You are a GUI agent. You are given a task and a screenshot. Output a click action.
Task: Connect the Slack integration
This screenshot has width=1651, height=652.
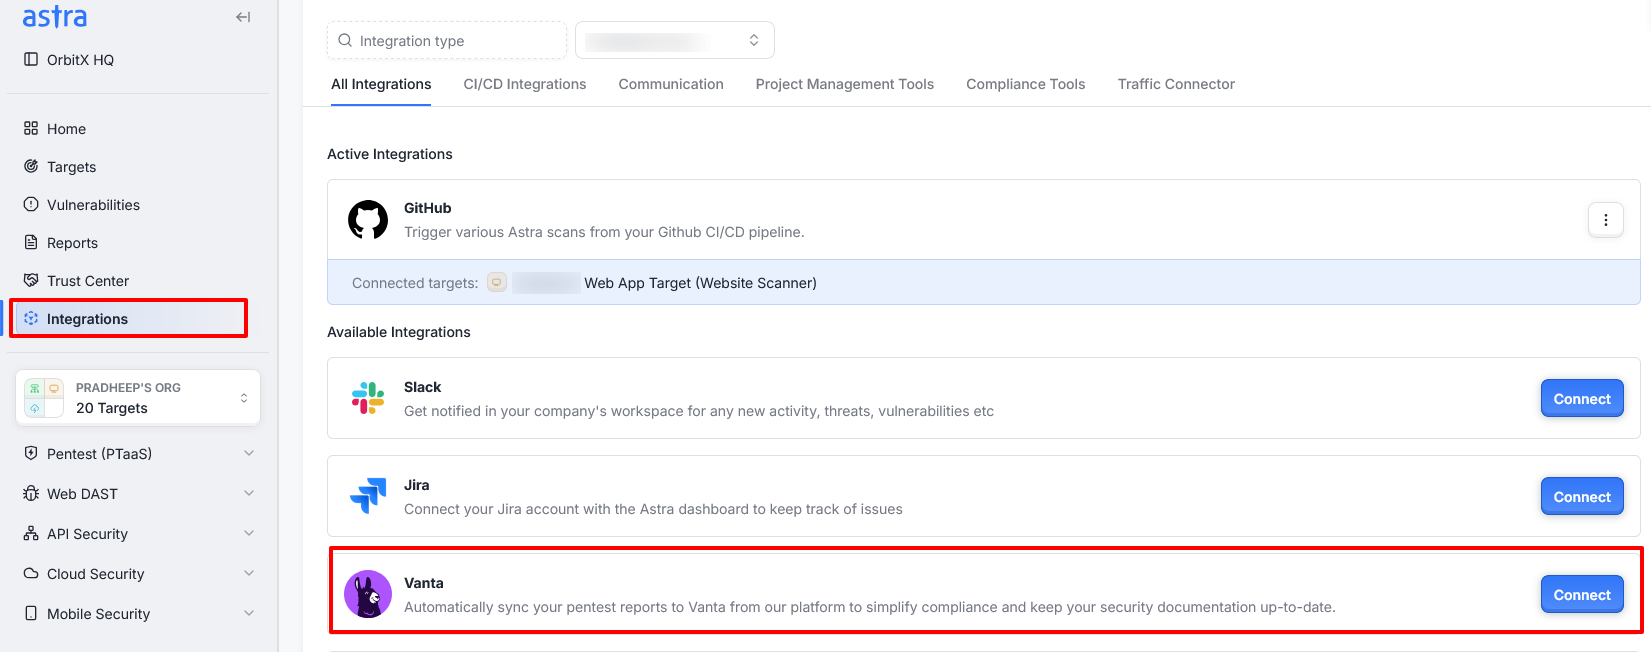pos(1582,398)
